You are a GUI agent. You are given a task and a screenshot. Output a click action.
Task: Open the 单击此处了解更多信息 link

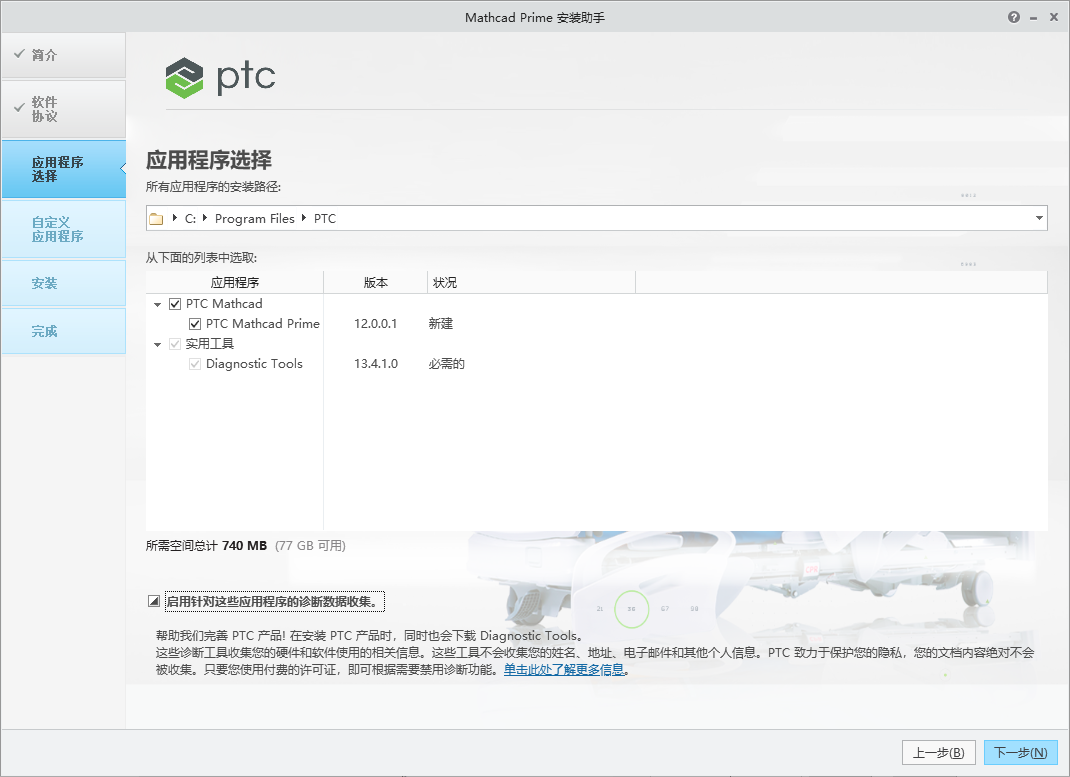point(564,670)
